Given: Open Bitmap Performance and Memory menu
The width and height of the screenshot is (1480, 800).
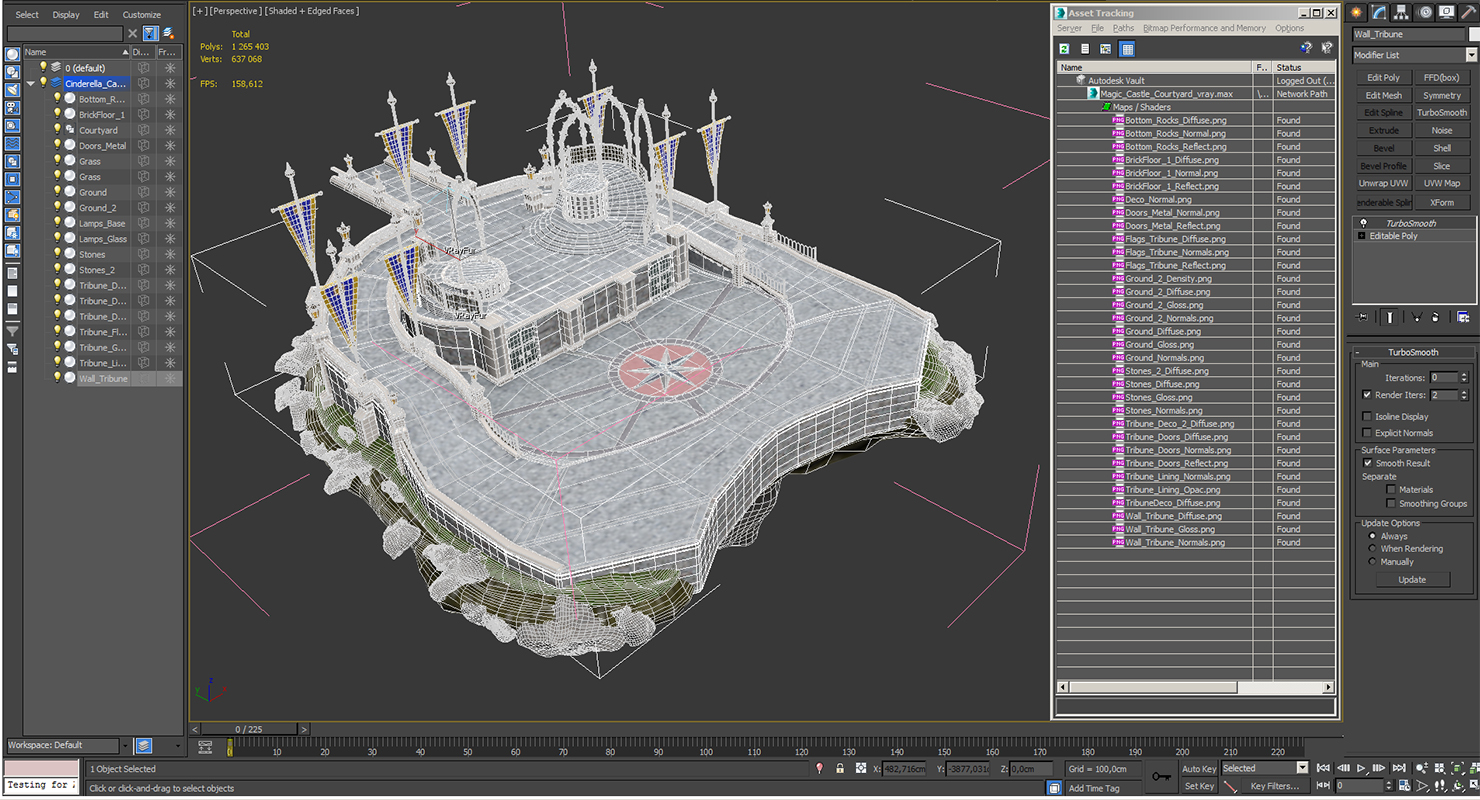Looking at the screenshot, I should [1204, 28].
